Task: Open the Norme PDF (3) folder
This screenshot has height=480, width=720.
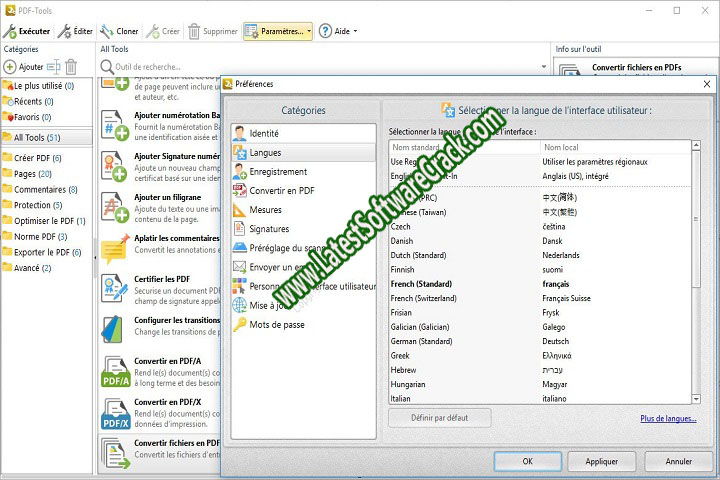Action: [35, 236]
